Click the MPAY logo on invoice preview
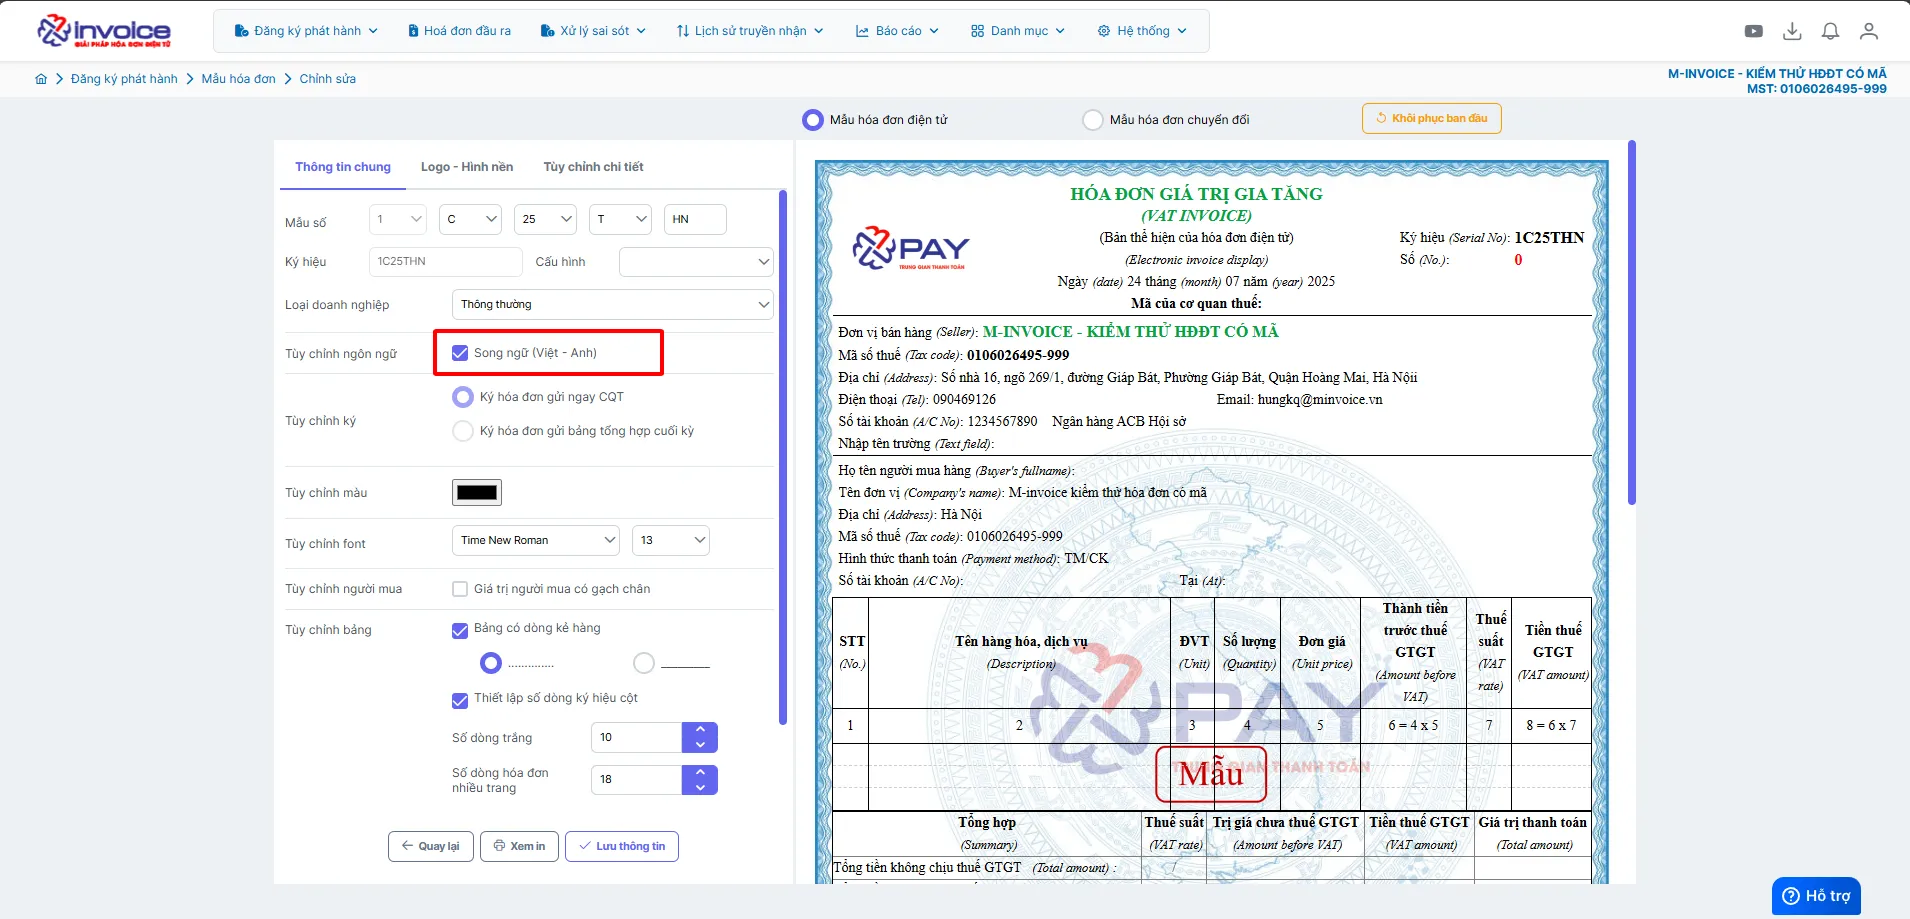 click(911, 248)
